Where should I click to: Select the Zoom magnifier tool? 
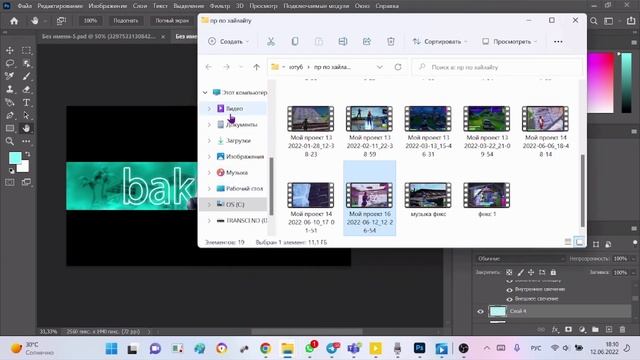pos(9,141)
